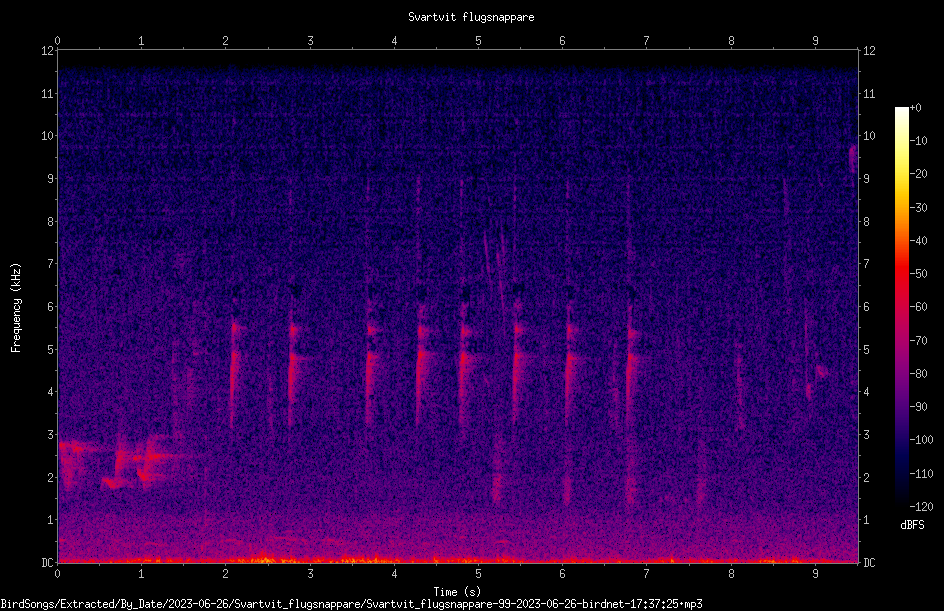Click '5' on the top time axis
Screen dimensions: 944x611
(x=478, y=41)
